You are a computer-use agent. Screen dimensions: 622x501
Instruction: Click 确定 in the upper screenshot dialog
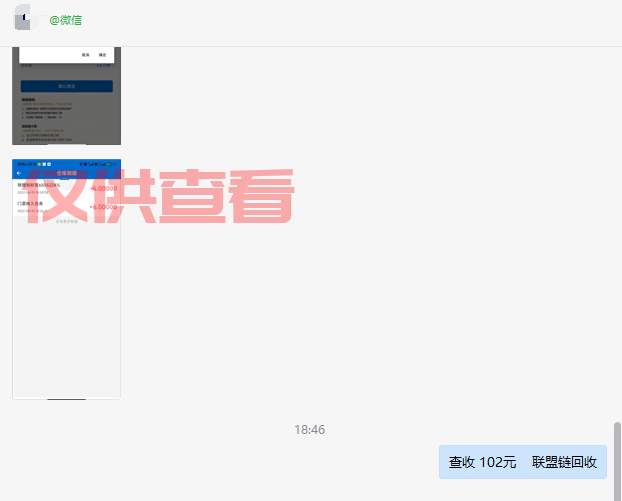(103, 54)
